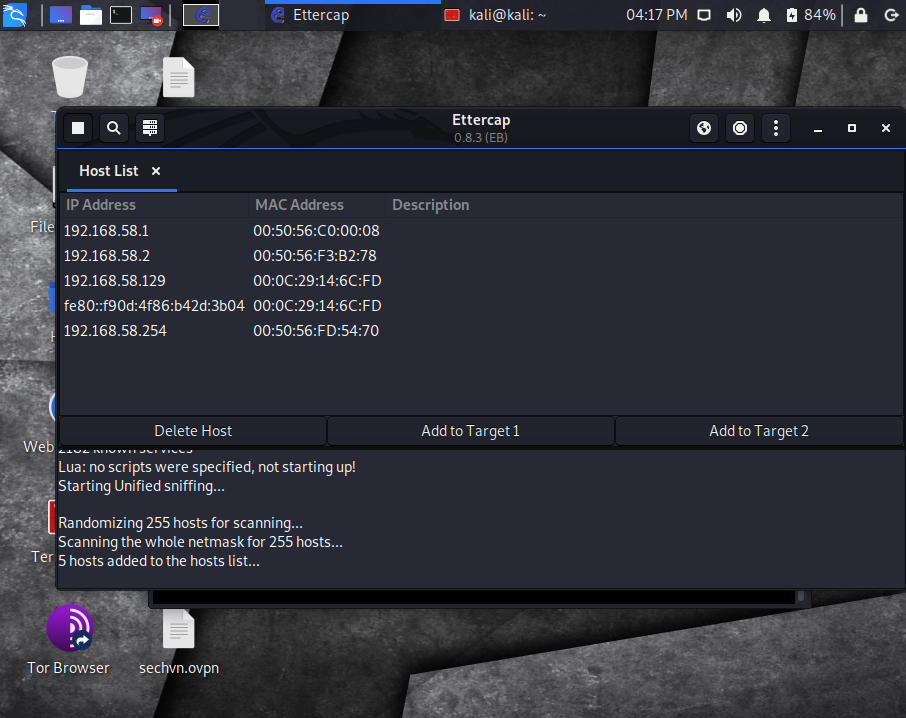Viewport: 906px width, 718px height.
Task: Click Add to Target 1
Action: click(470, 431)
